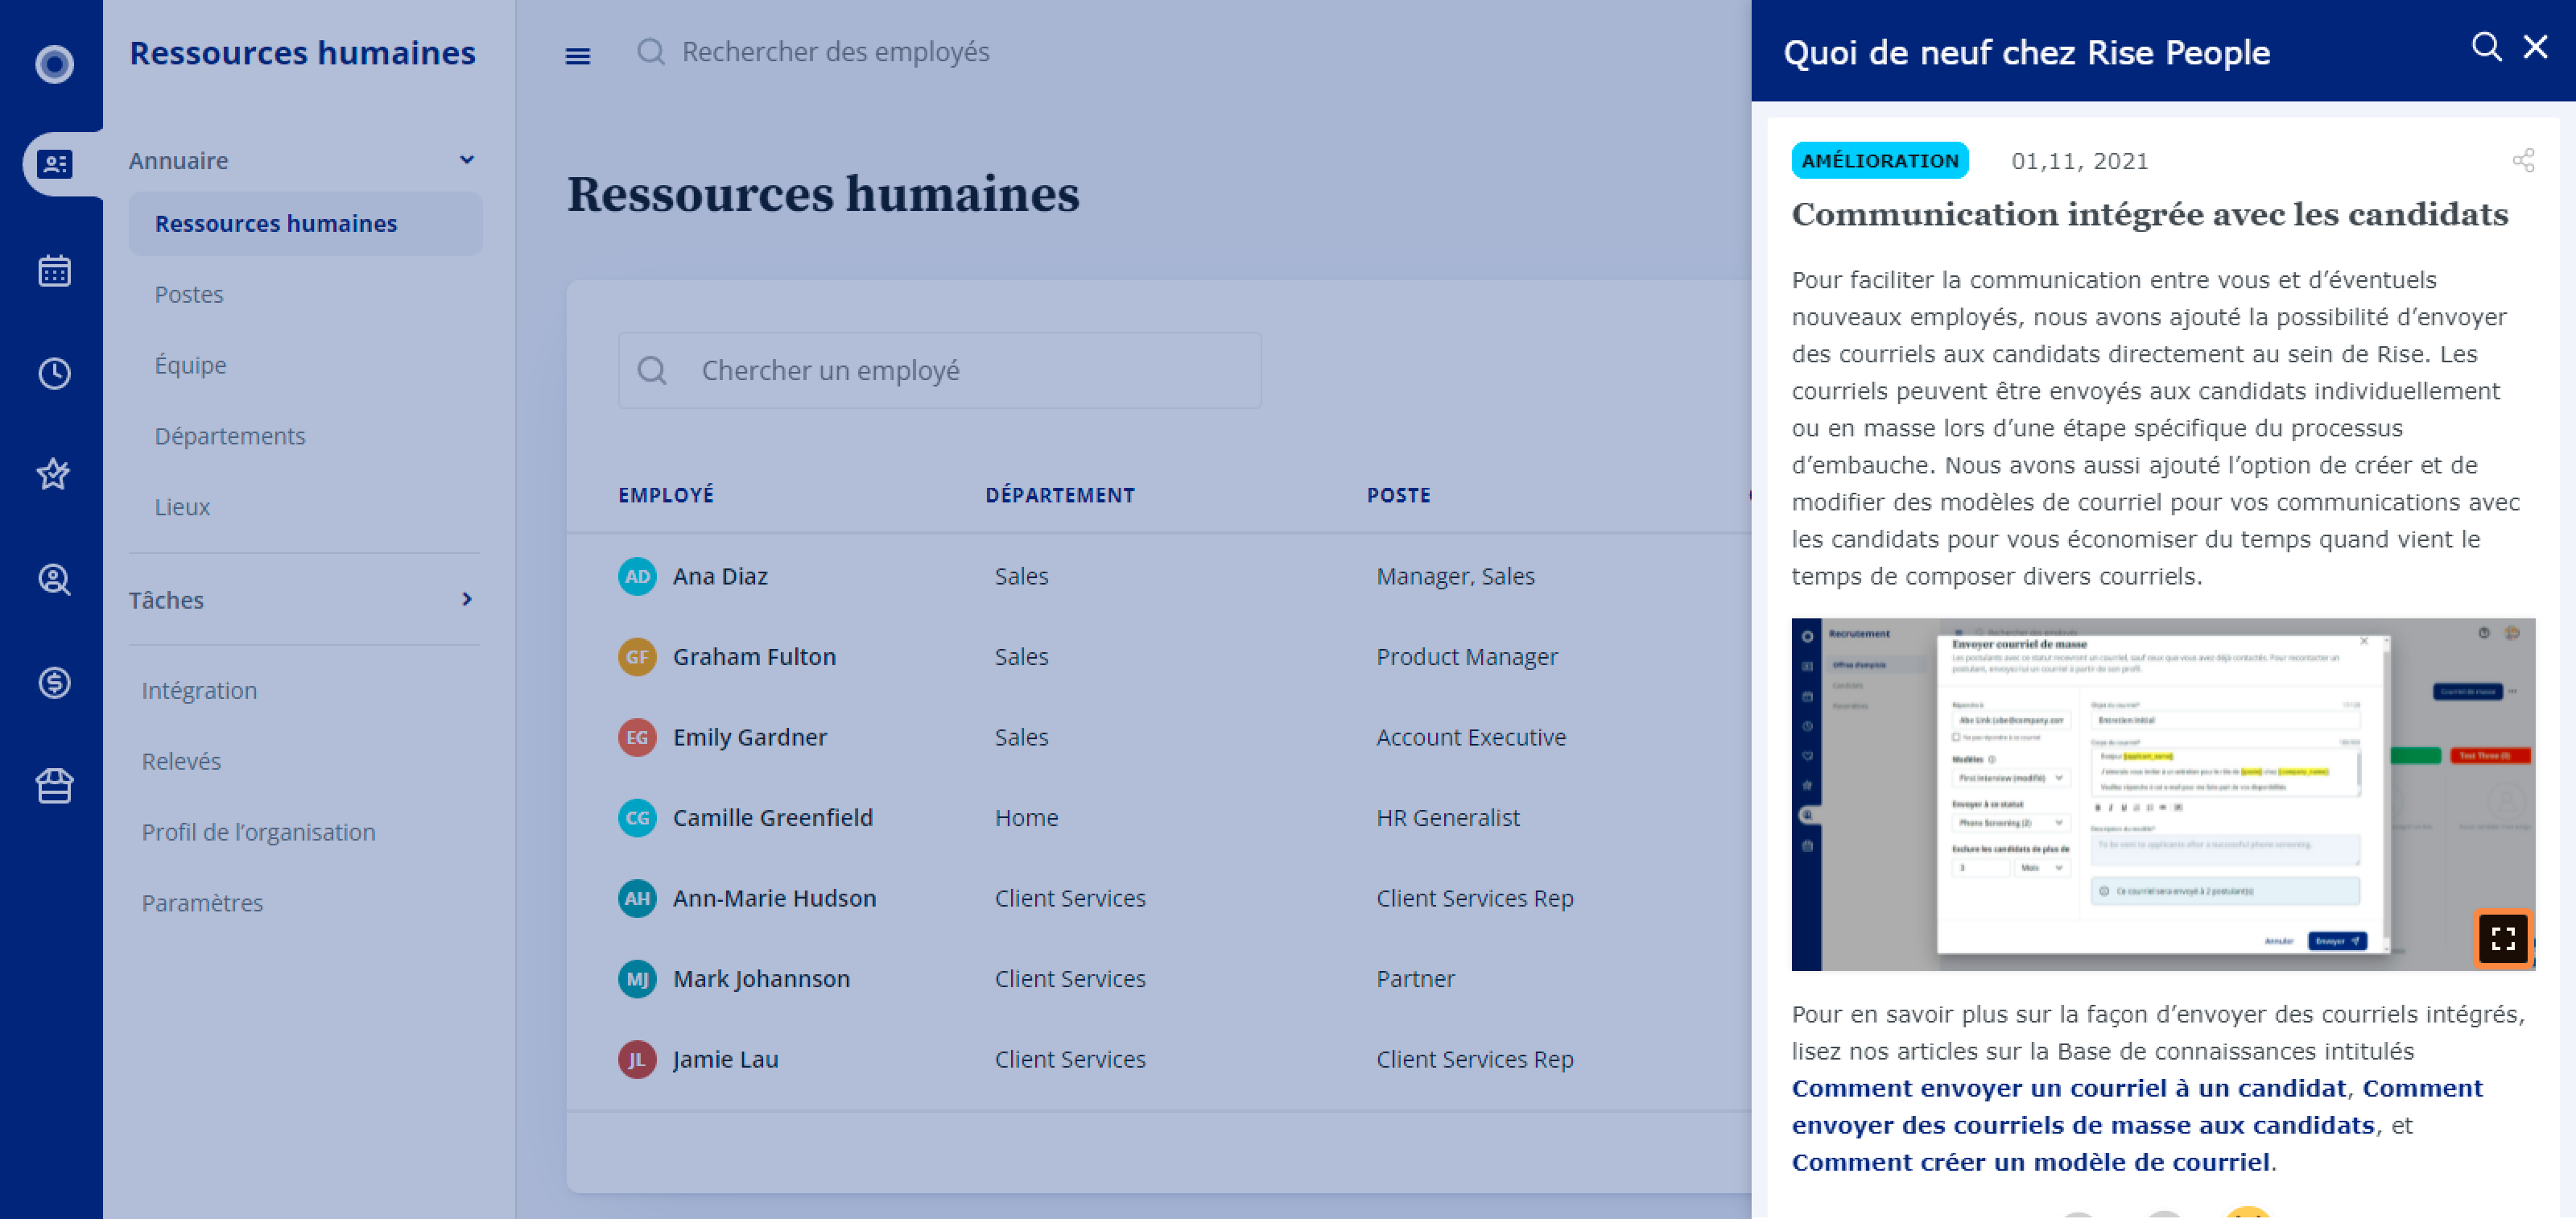This screenshot has height=1219, width=2576.
Task: Open Ann-Marie Hudson's employee name
Action: [774, 898]
